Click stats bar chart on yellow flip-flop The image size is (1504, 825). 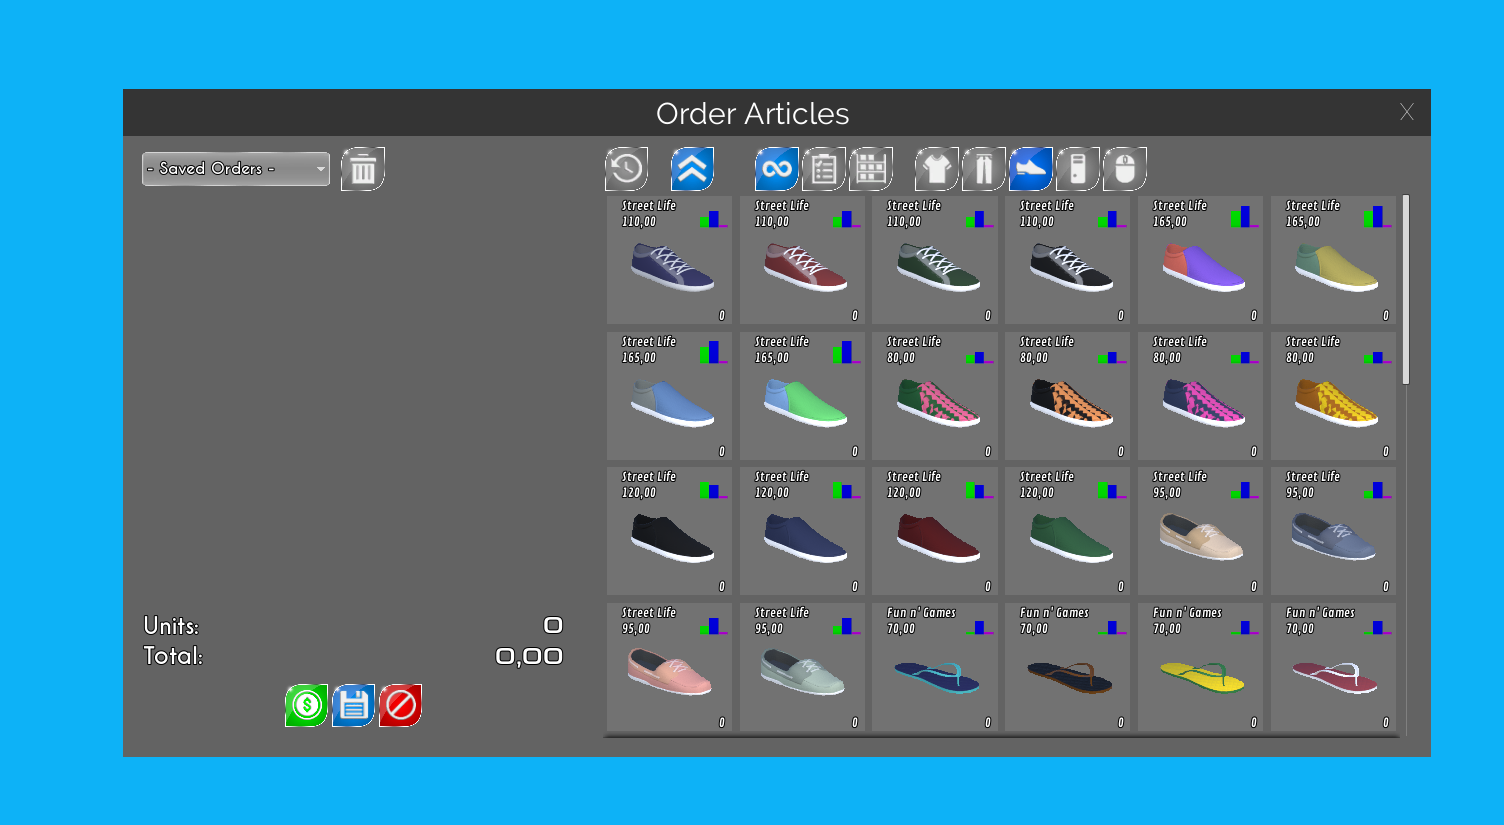(x=1245, y=627)
